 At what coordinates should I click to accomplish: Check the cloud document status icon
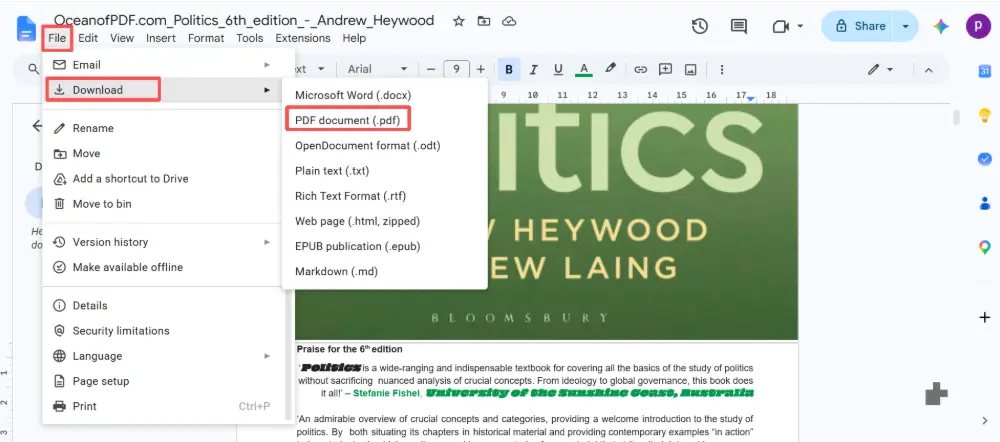(x=509, y=21)
